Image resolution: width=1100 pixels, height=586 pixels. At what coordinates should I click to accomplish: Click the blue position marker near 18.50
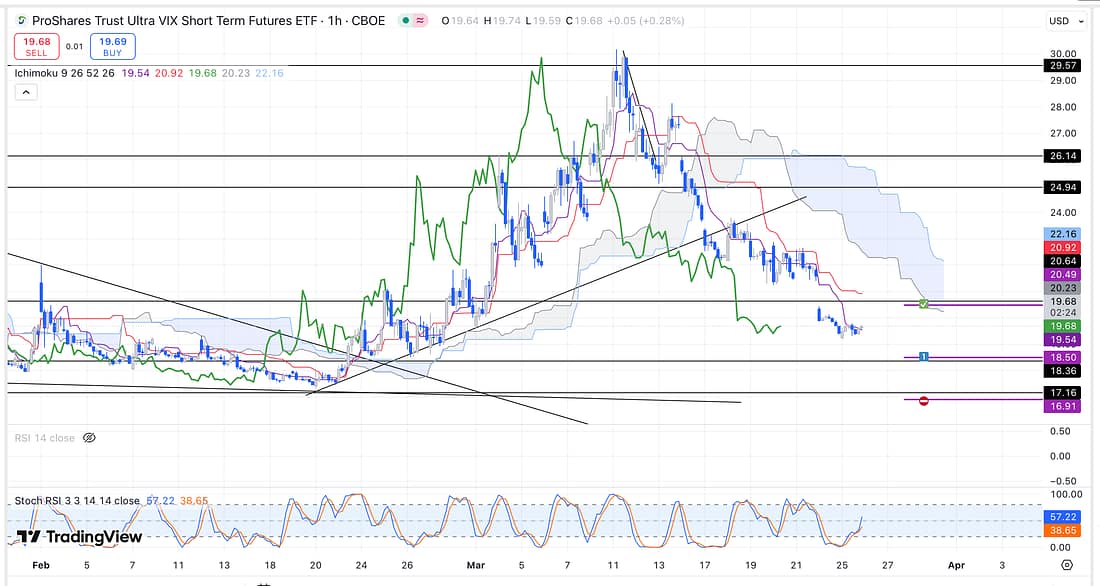coord(924,356)
